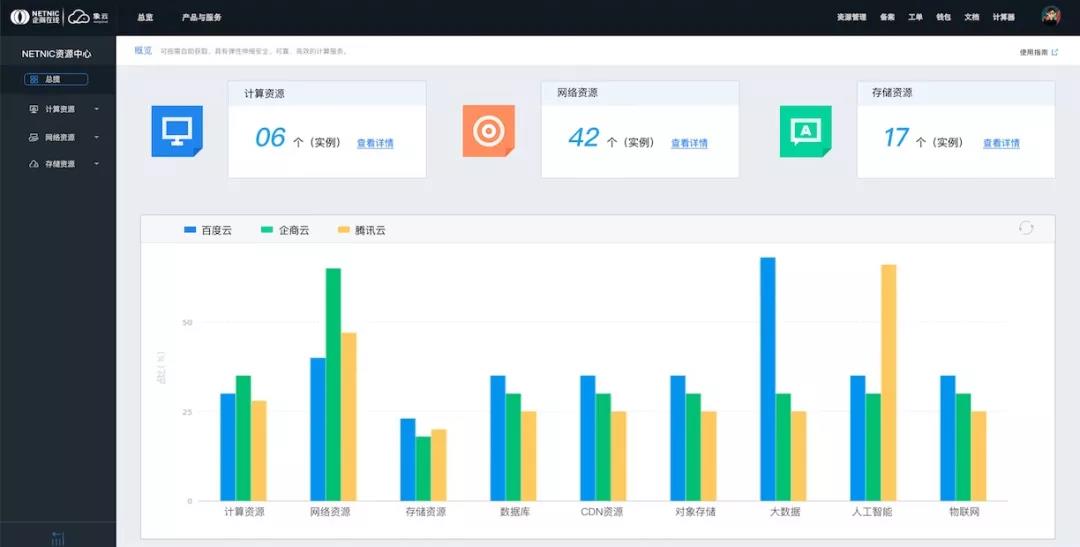Open the user avatar in top bar

coord(1050,17)
